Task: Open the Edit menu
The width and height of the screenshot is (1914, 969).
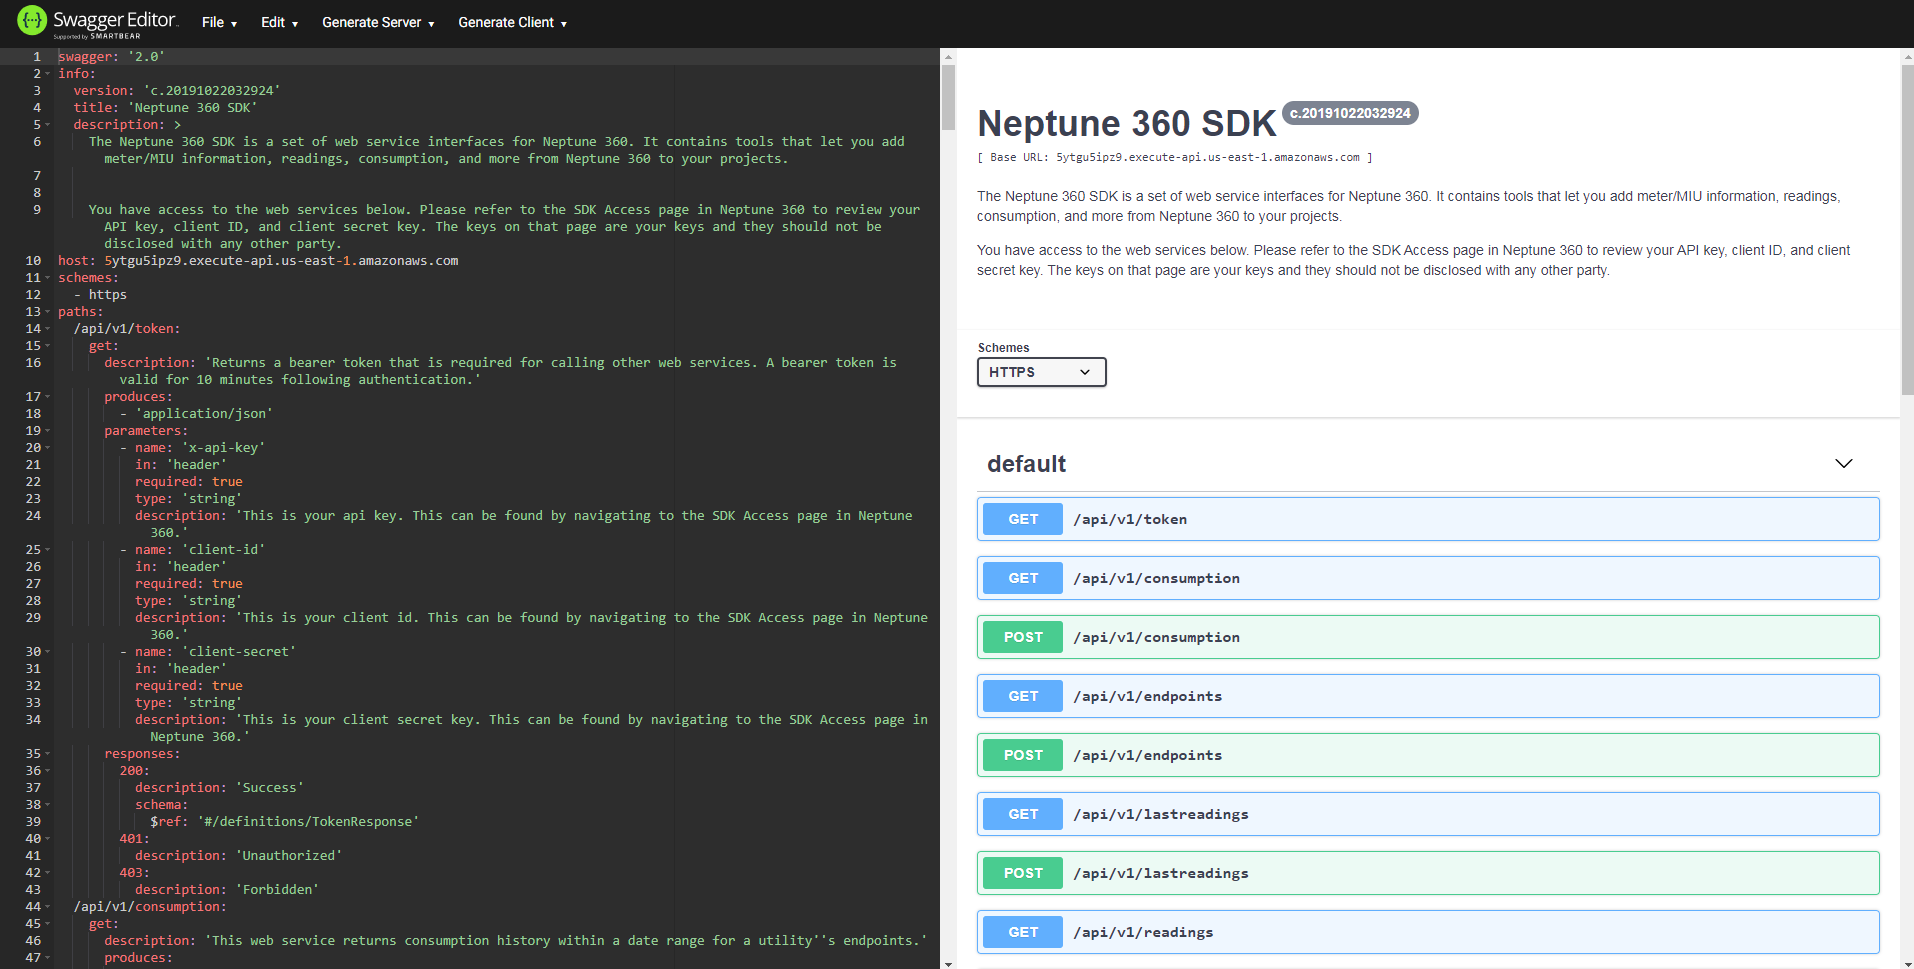Action: tap(279, 22)
